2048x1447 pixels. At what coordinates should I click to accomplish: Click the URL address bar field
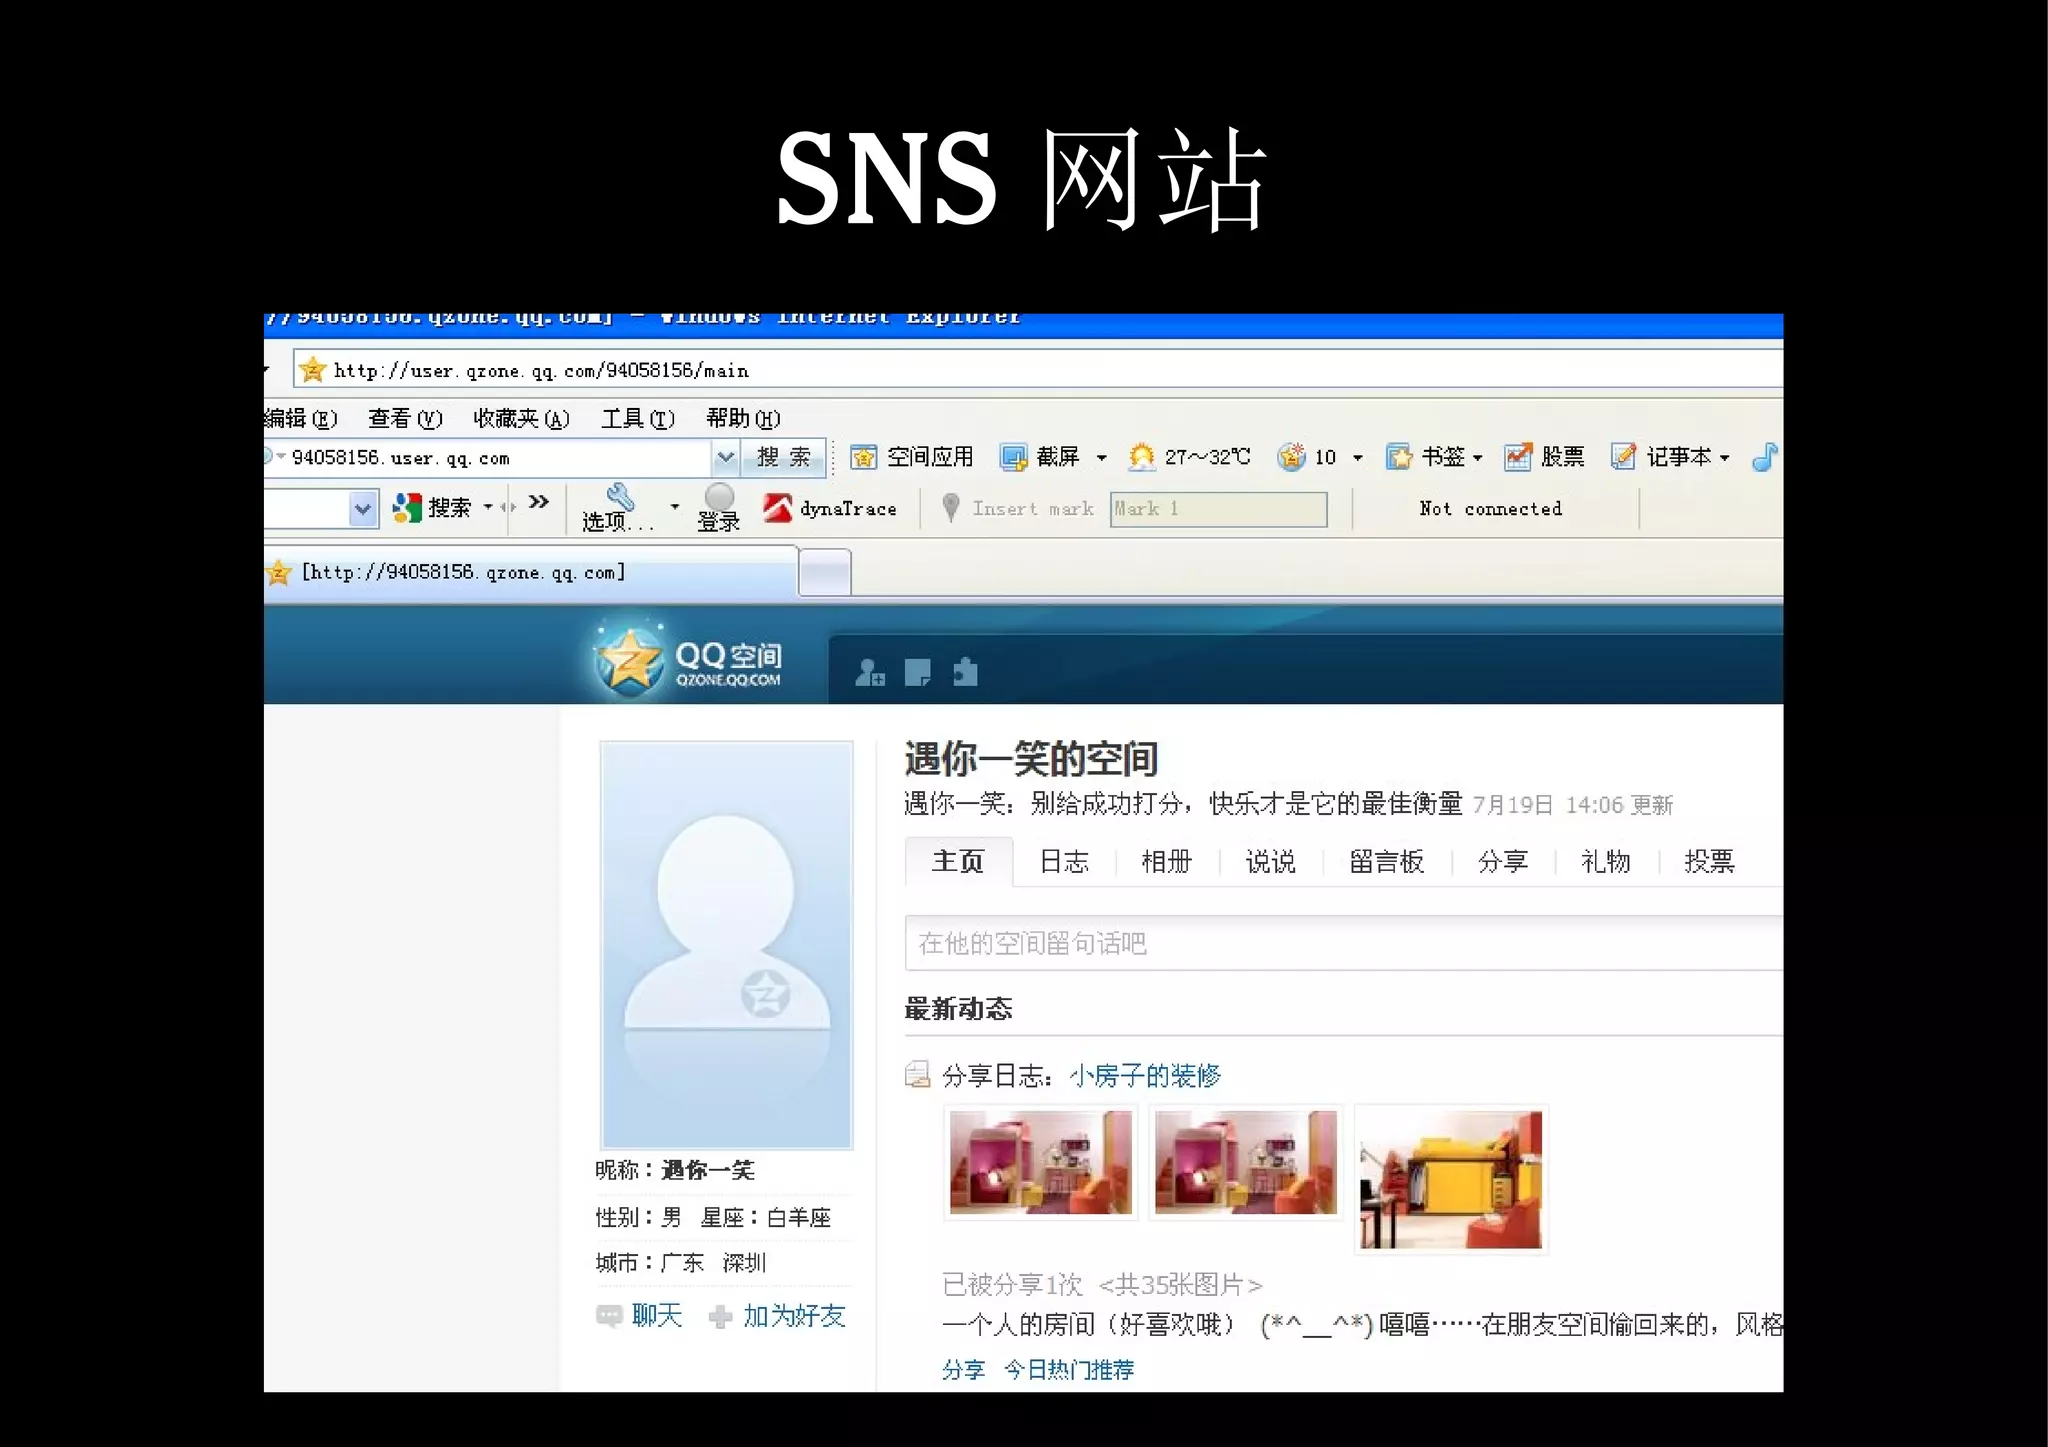(x=1038, y=369)
